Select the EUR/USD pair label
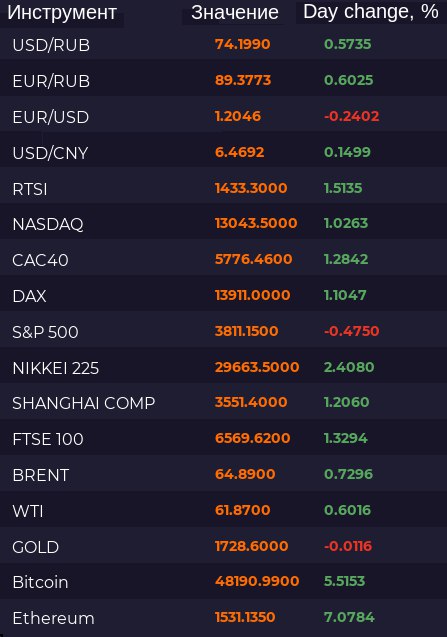Image resolution: width=447 pixels, height=637 pixels. [x=51, y=117]
